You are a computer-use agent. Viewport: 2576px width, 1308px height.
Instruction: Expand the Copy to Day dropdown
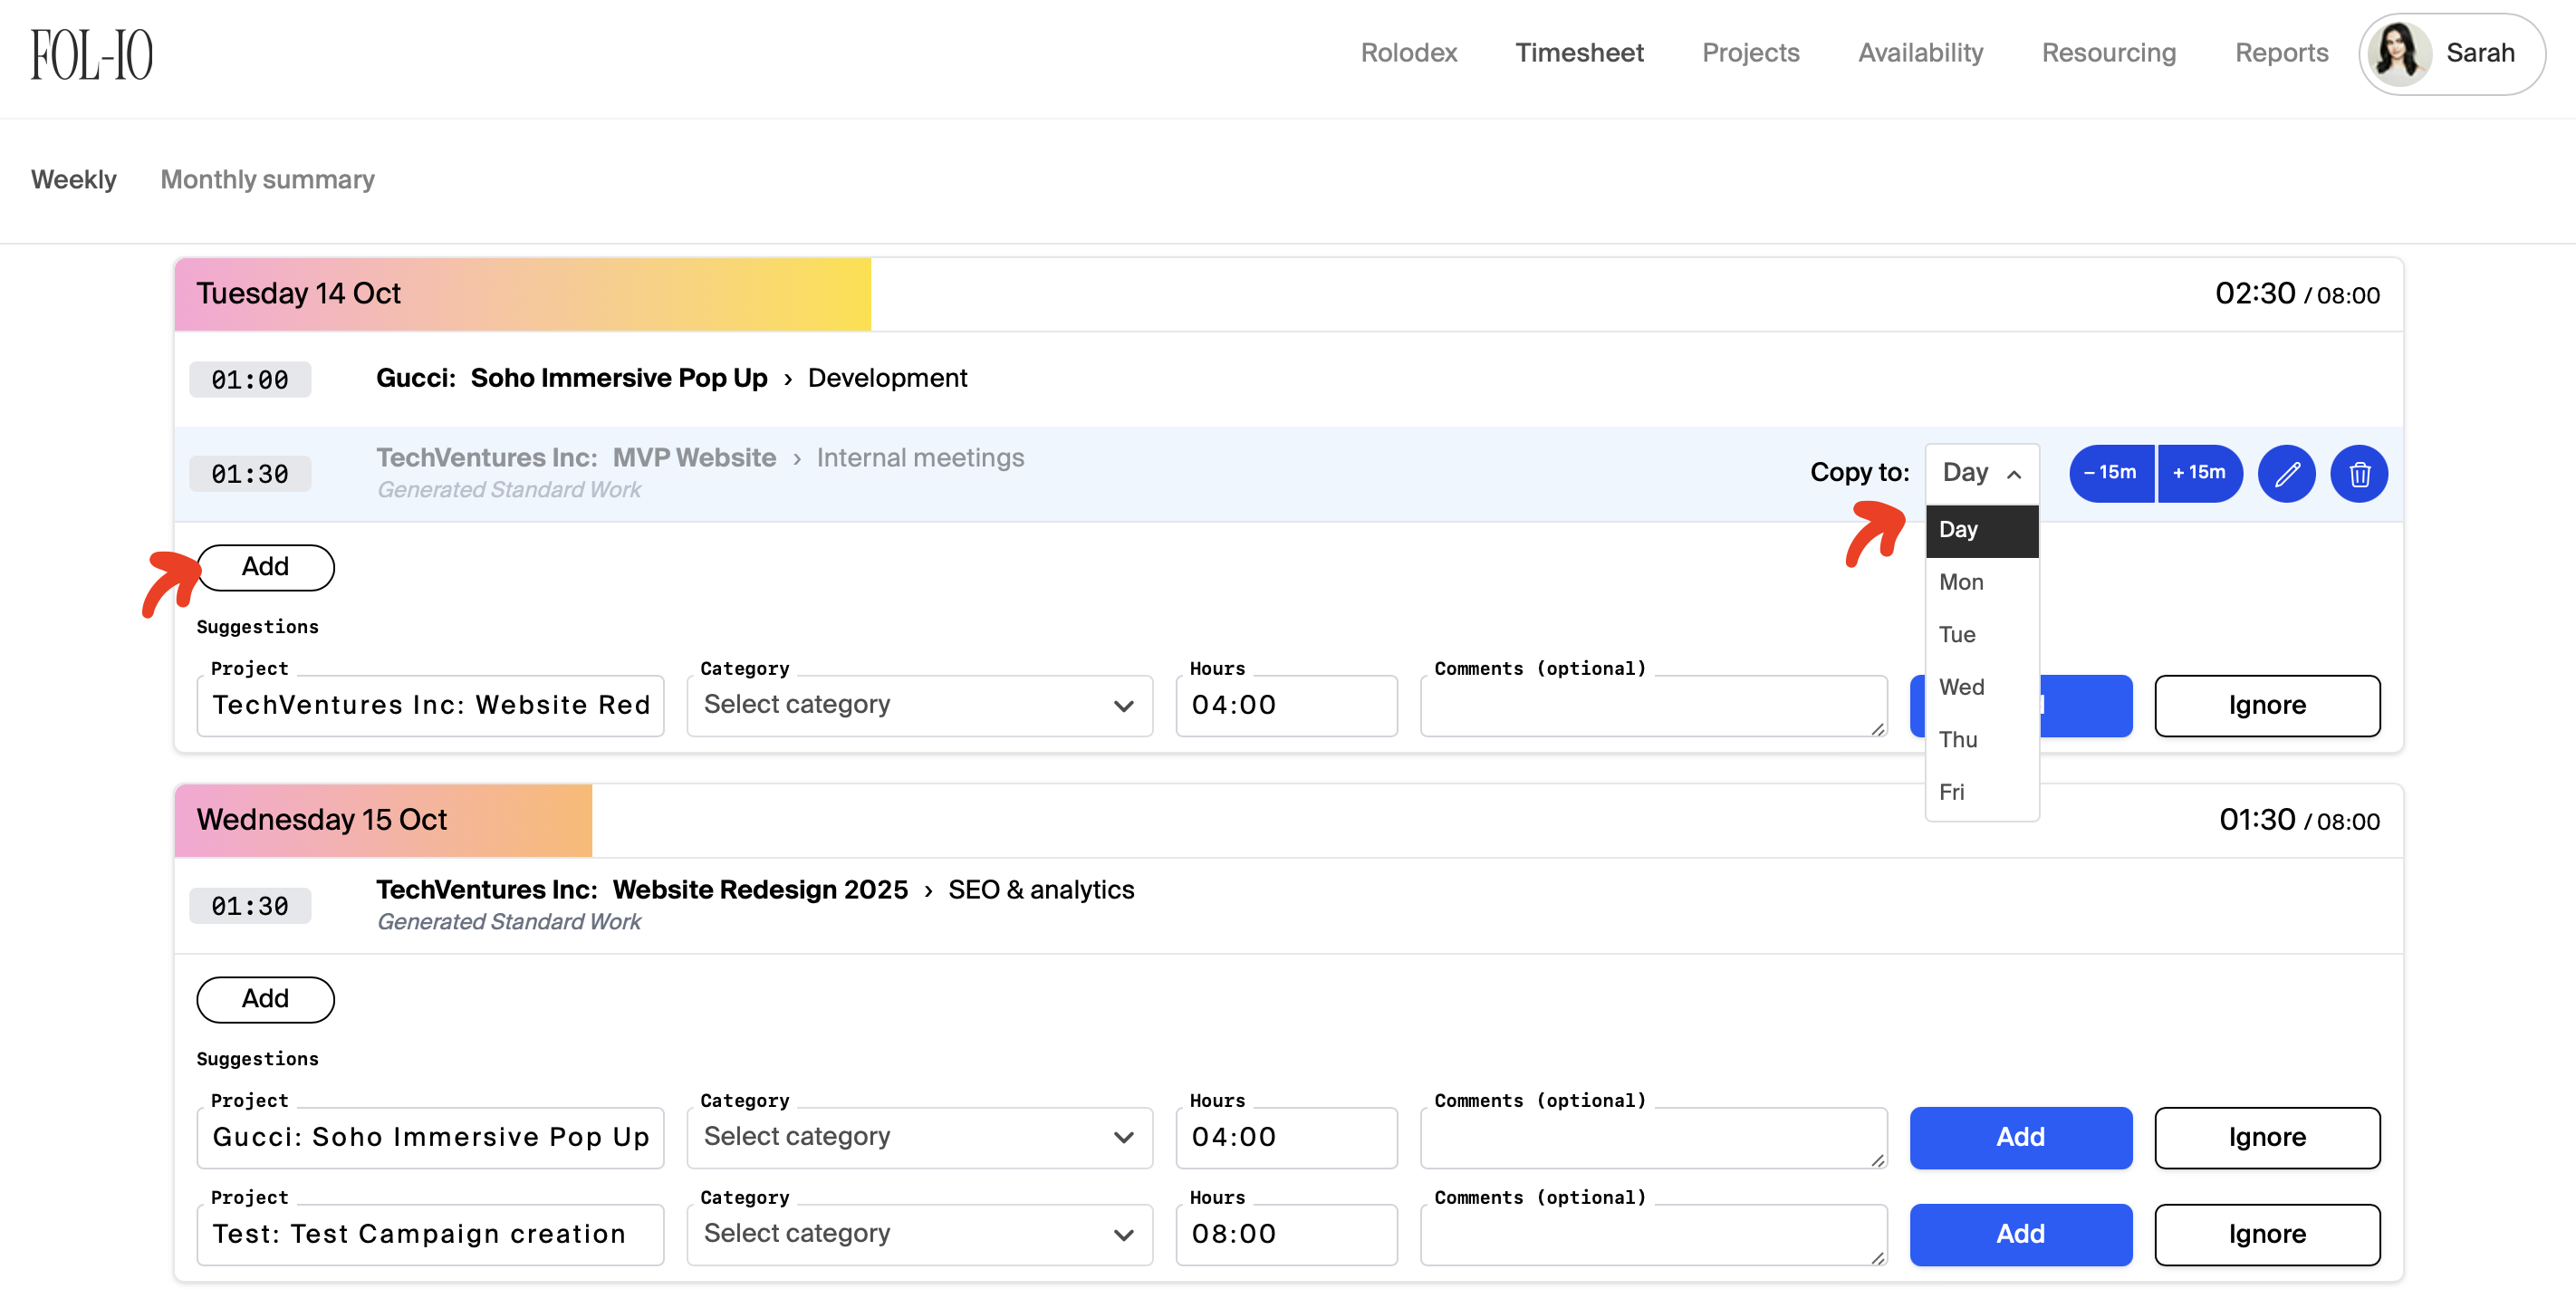pos(1981,473)
